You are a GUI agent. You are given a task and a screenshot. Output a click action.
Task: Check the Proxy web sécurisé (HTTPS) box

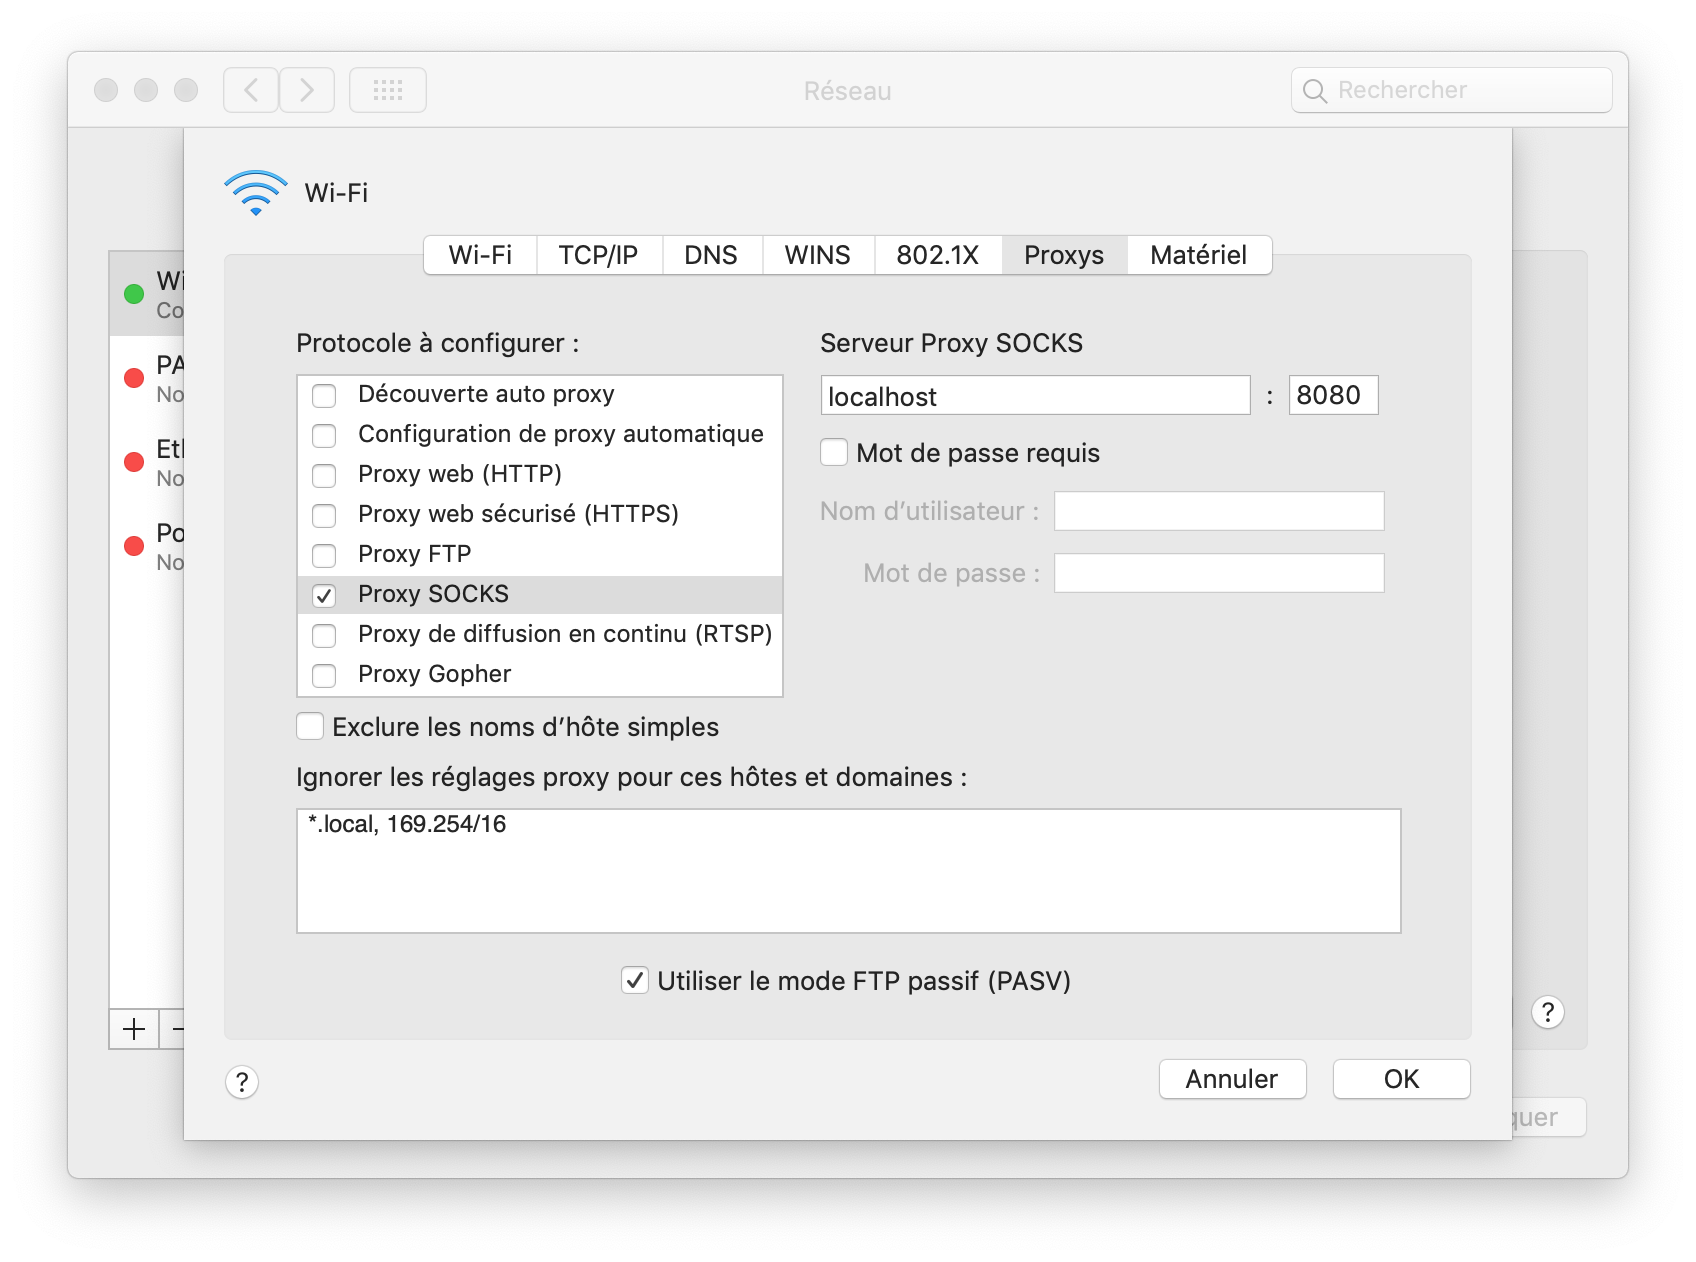pos(324,516)
